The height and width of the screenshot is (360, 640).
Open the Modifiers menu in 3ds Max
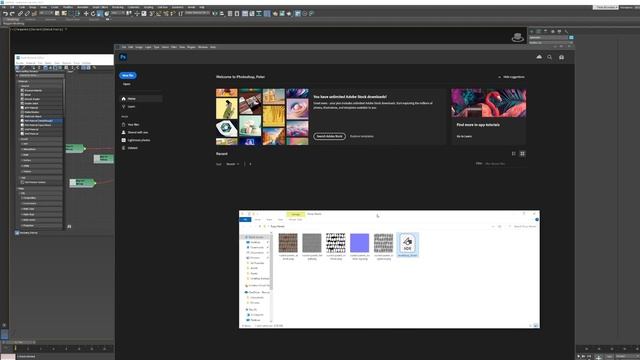pos(68,7)
